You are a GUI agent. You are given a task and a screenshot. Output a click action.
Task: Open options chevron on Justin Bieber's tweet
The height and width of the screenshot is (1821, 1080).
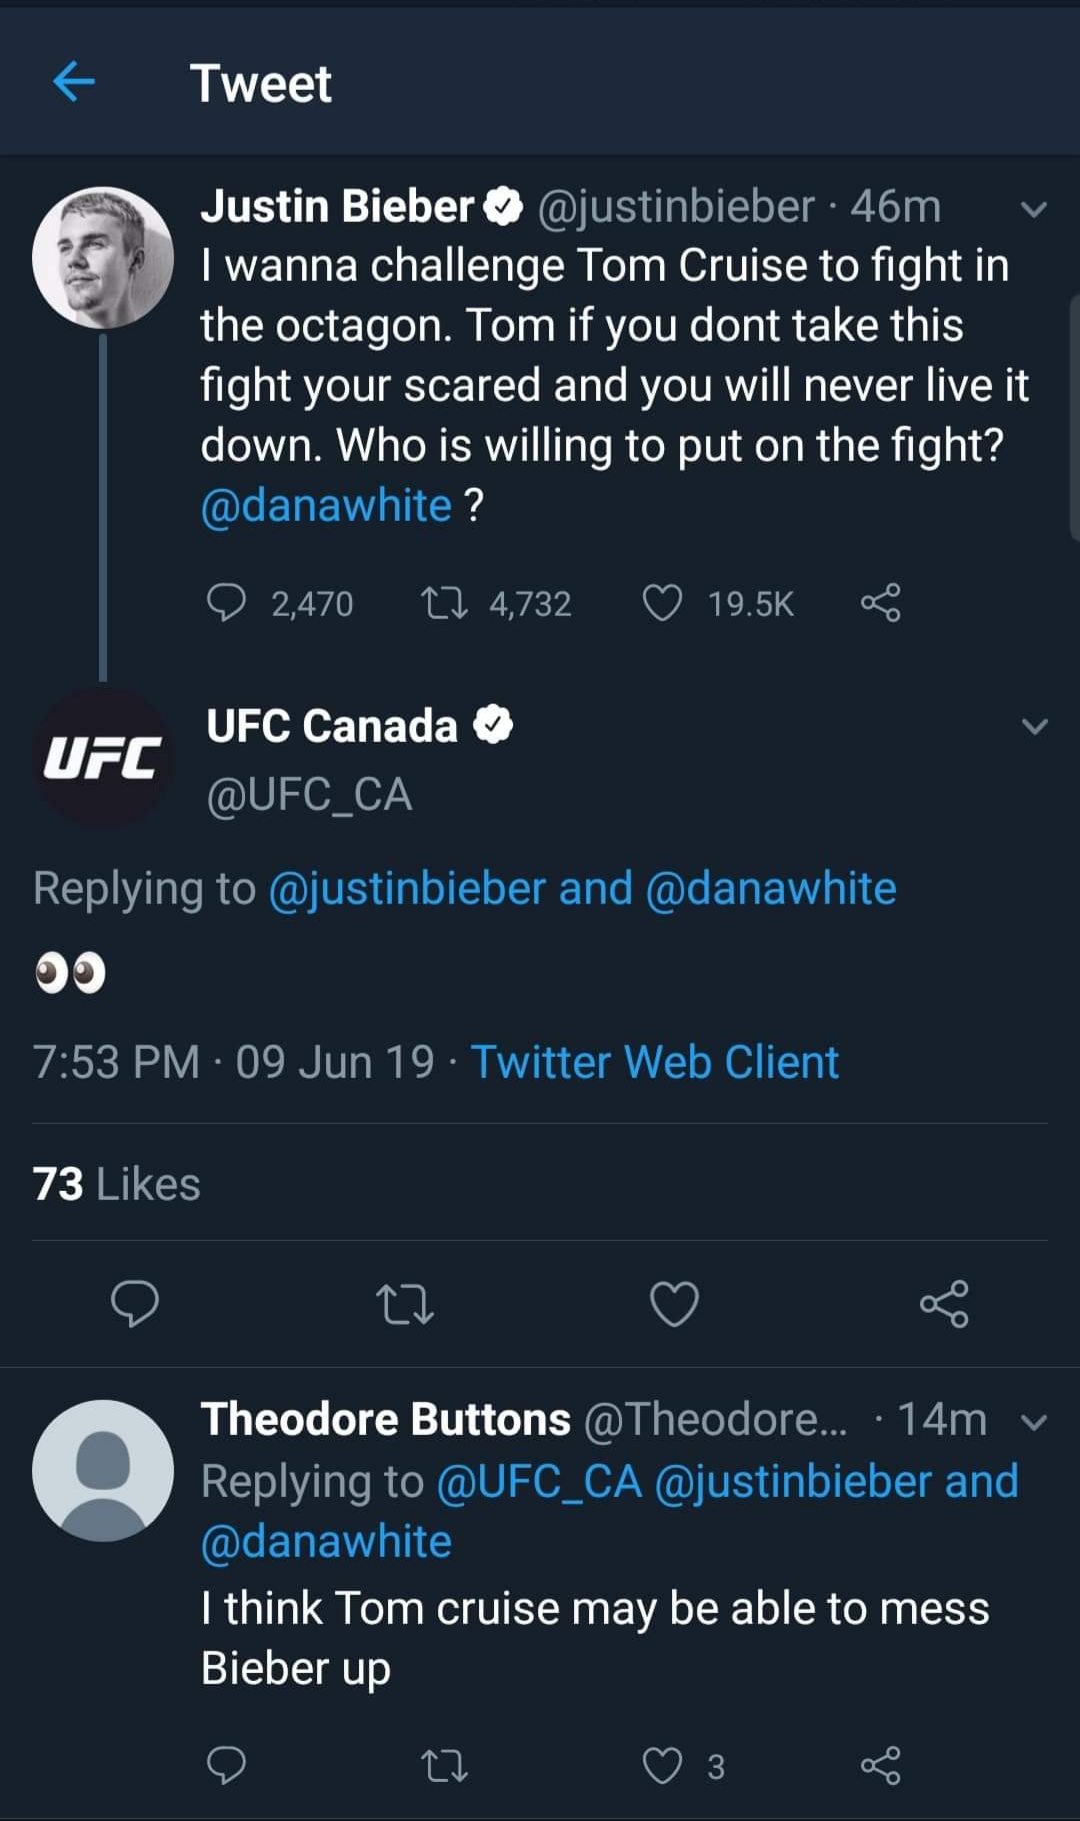click(x=1034, y=209)
